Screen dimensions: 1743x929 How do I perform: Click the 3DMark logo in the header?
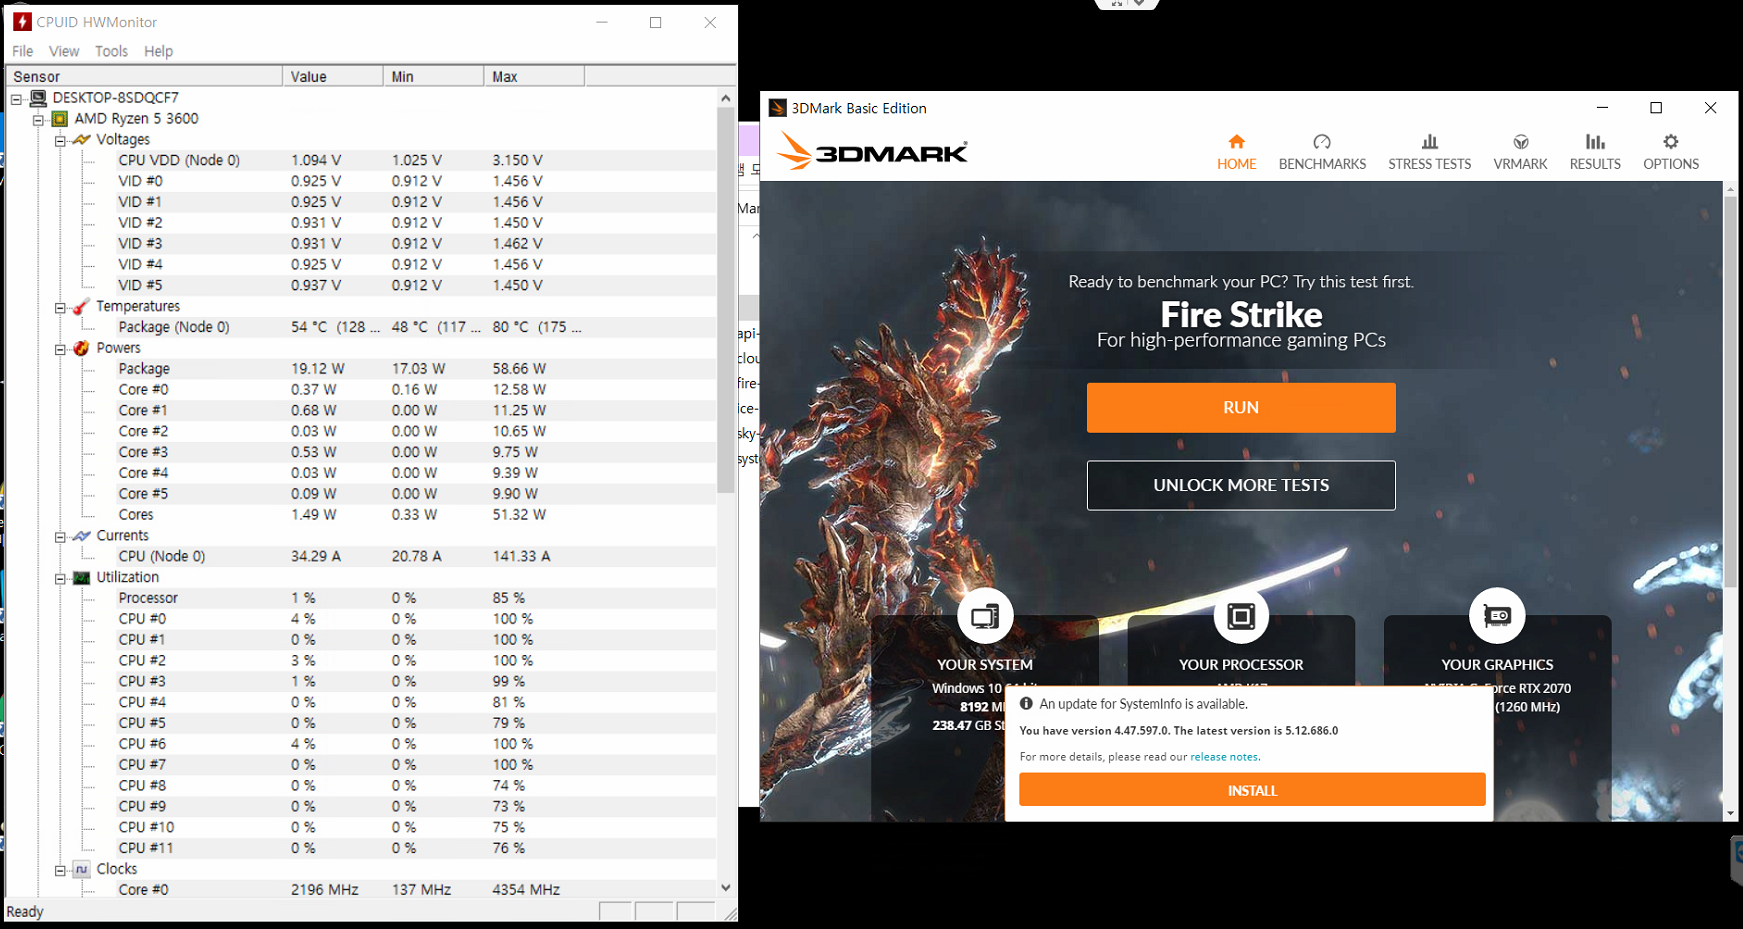point(872,151)
